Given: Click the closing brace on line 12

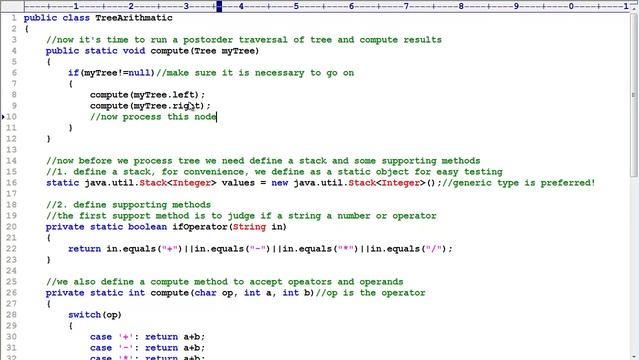Looking at the screenshot, I should [x=49, y=139].
